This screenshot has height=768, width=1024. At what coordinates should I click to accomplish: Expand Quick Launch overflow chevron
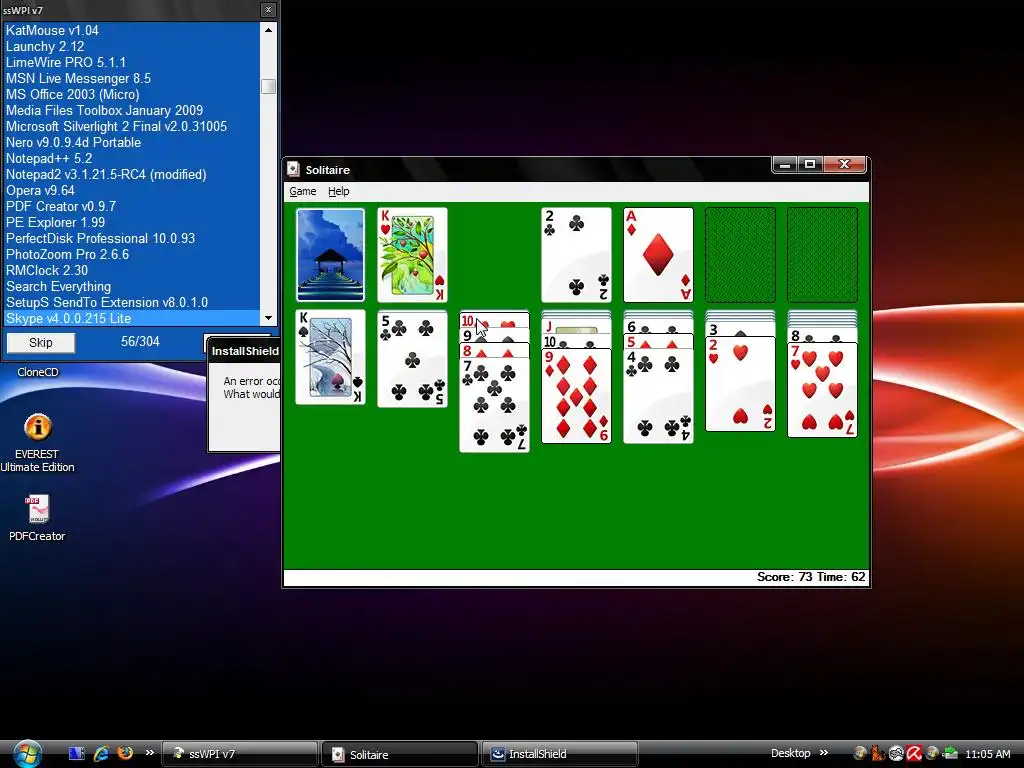point(150,753)
